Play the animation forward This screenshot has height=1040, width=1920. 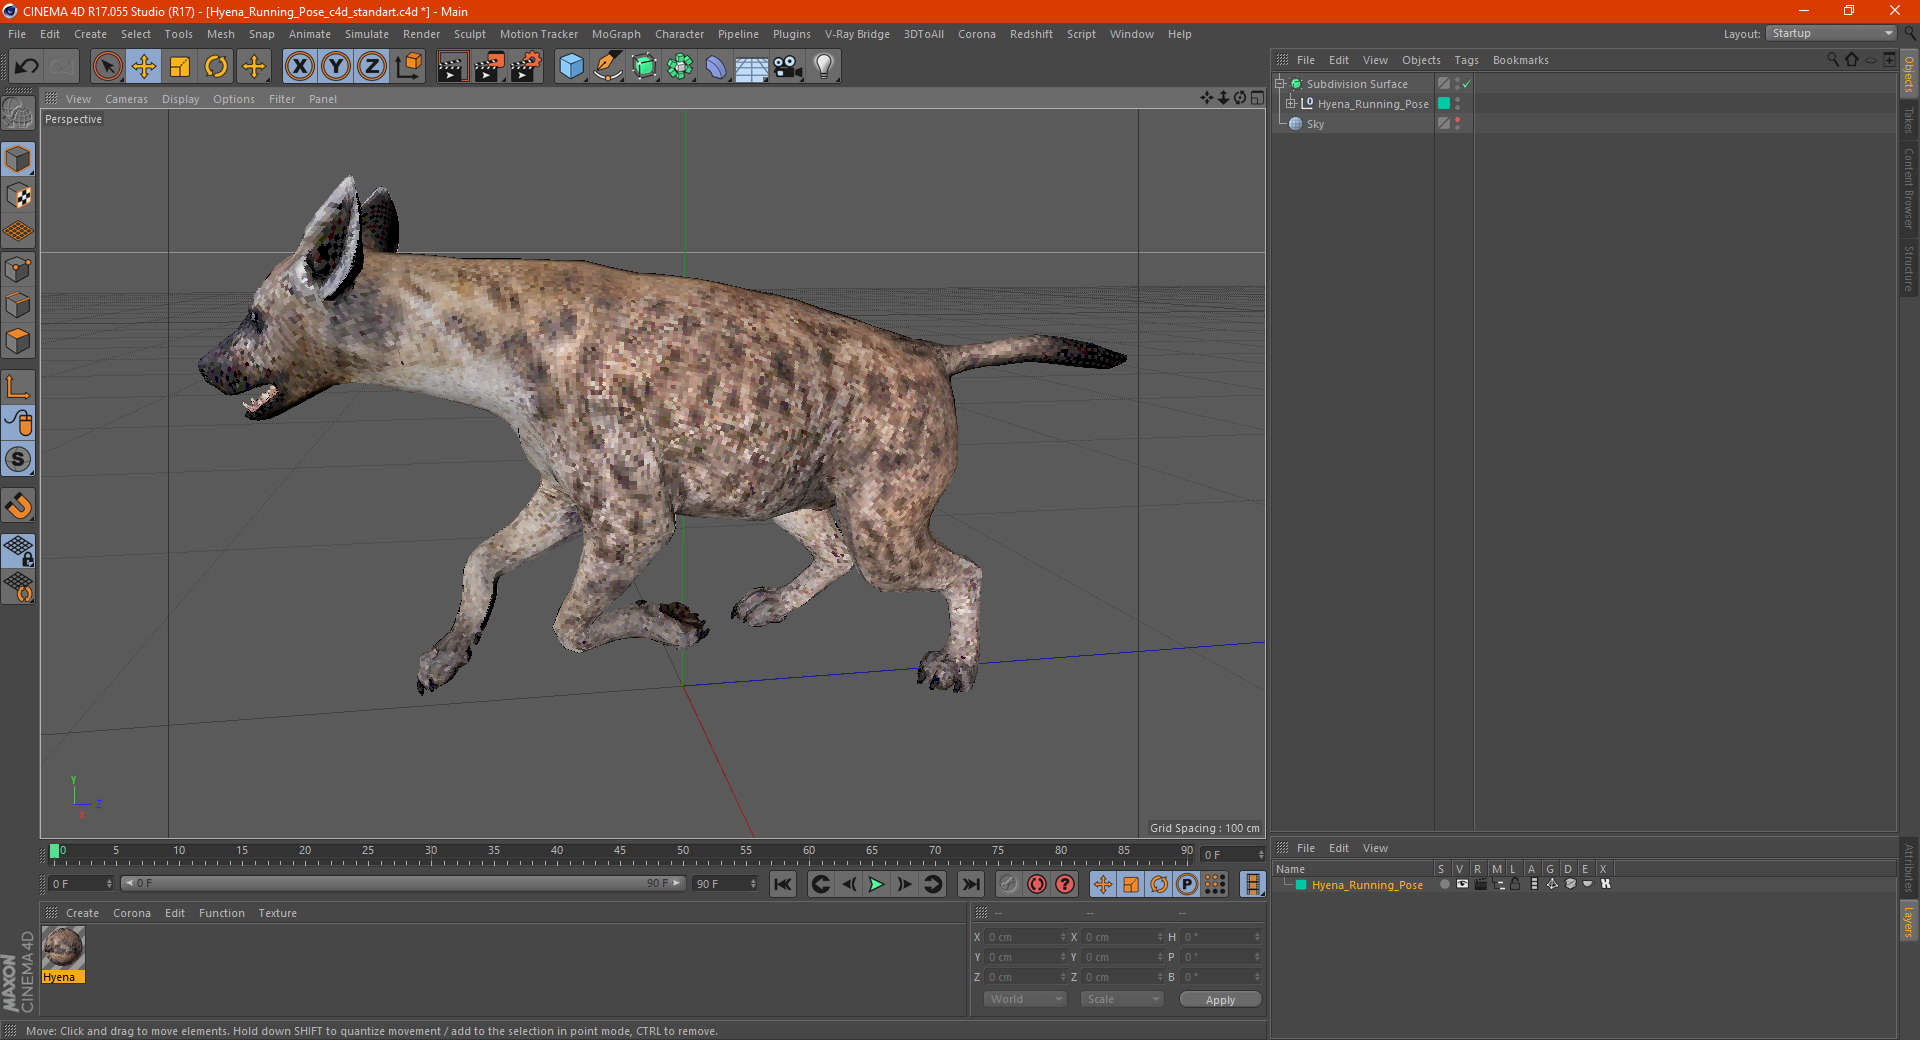[x=876, y=884]
